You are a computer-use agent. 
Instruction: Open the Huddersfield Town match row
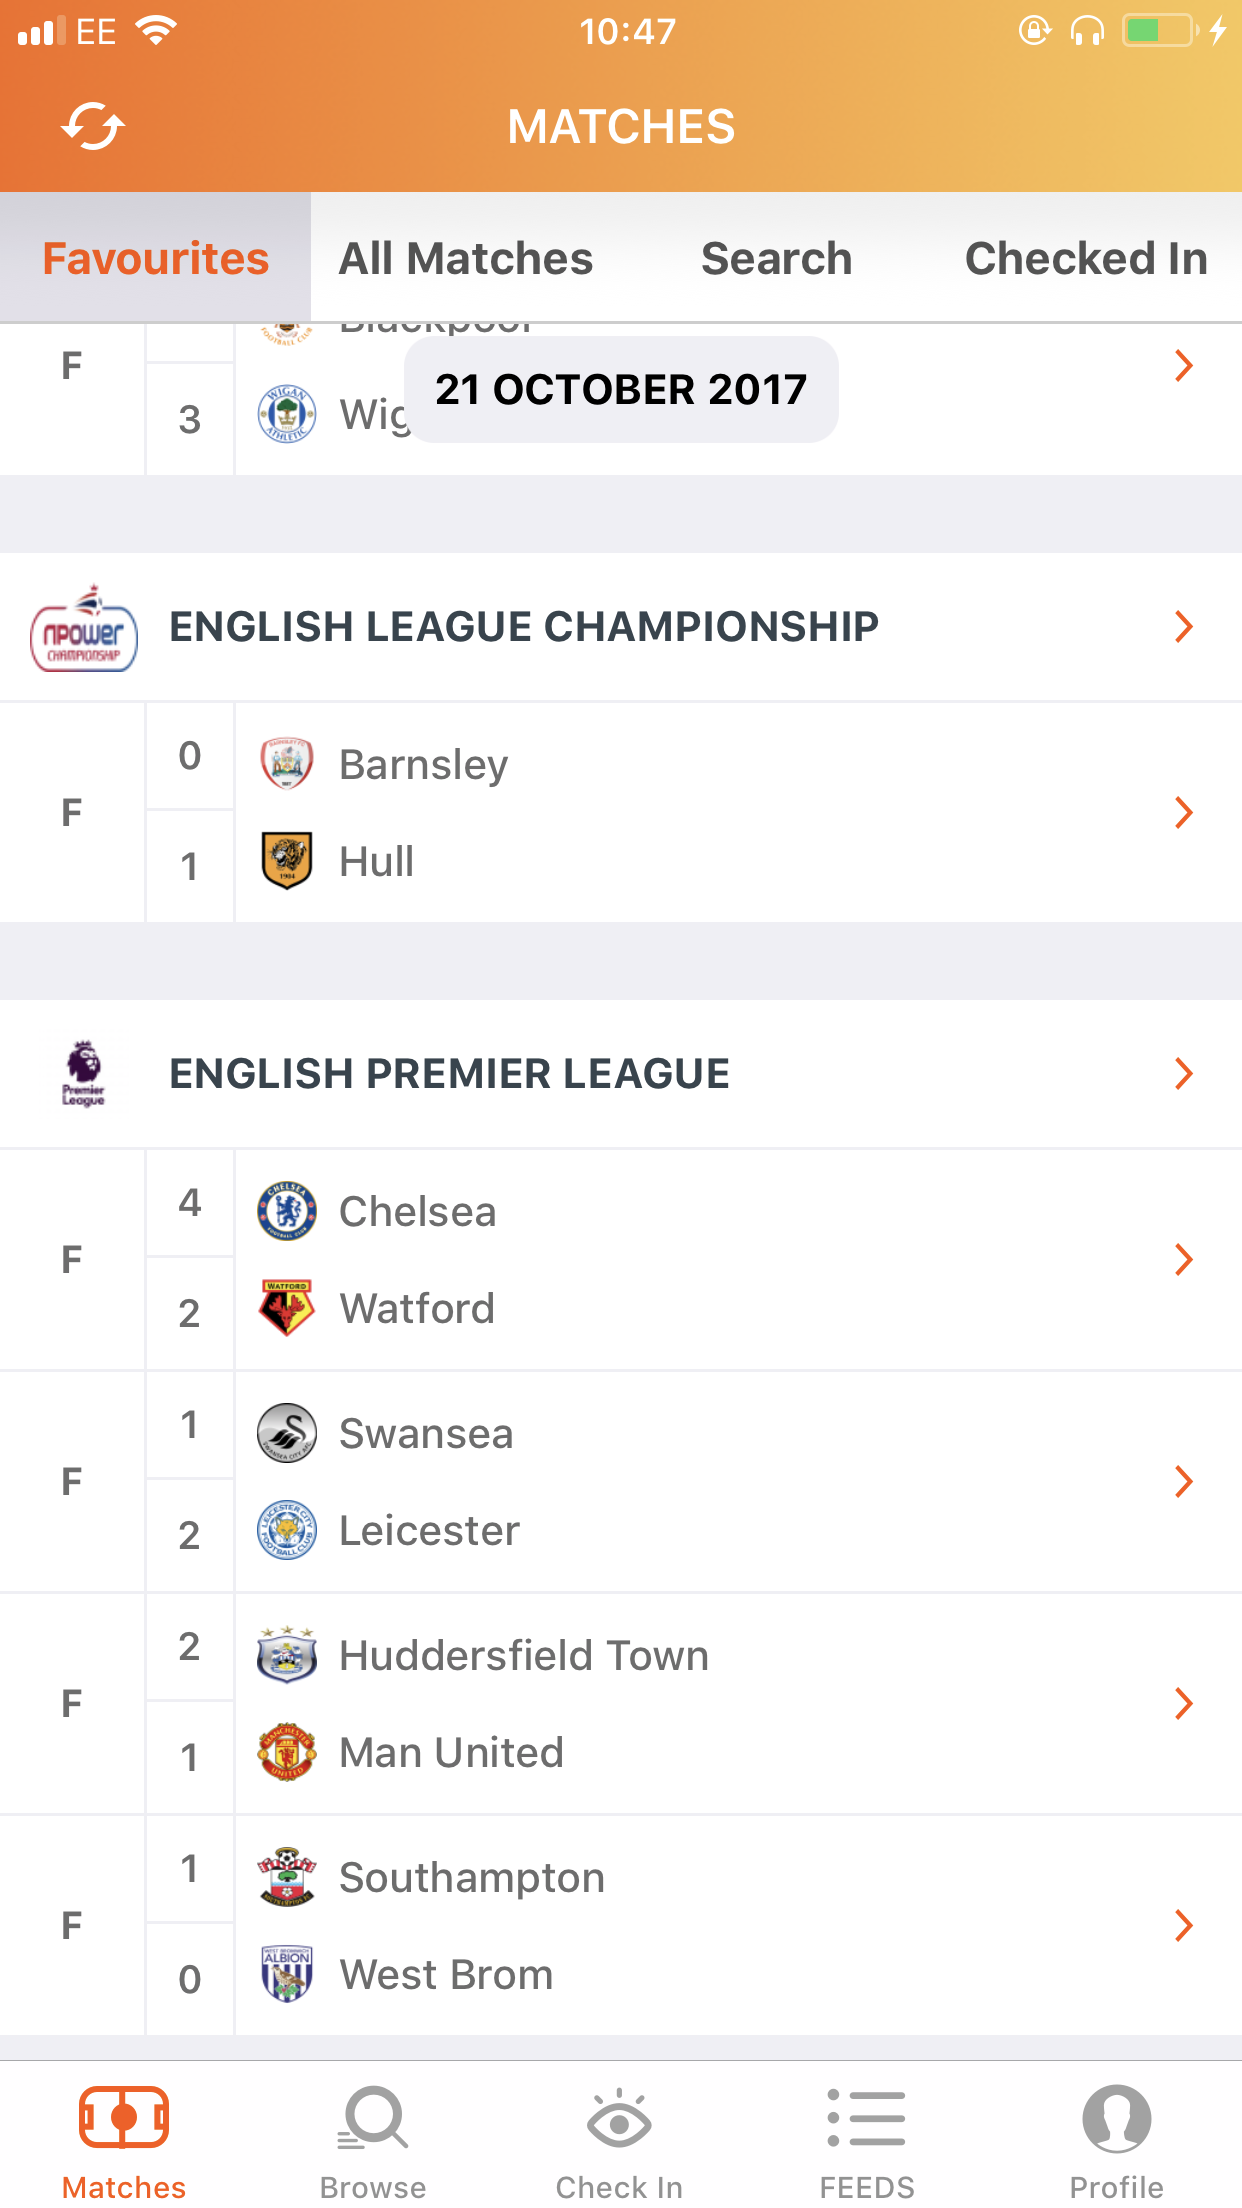click(x=621, y=1704)
